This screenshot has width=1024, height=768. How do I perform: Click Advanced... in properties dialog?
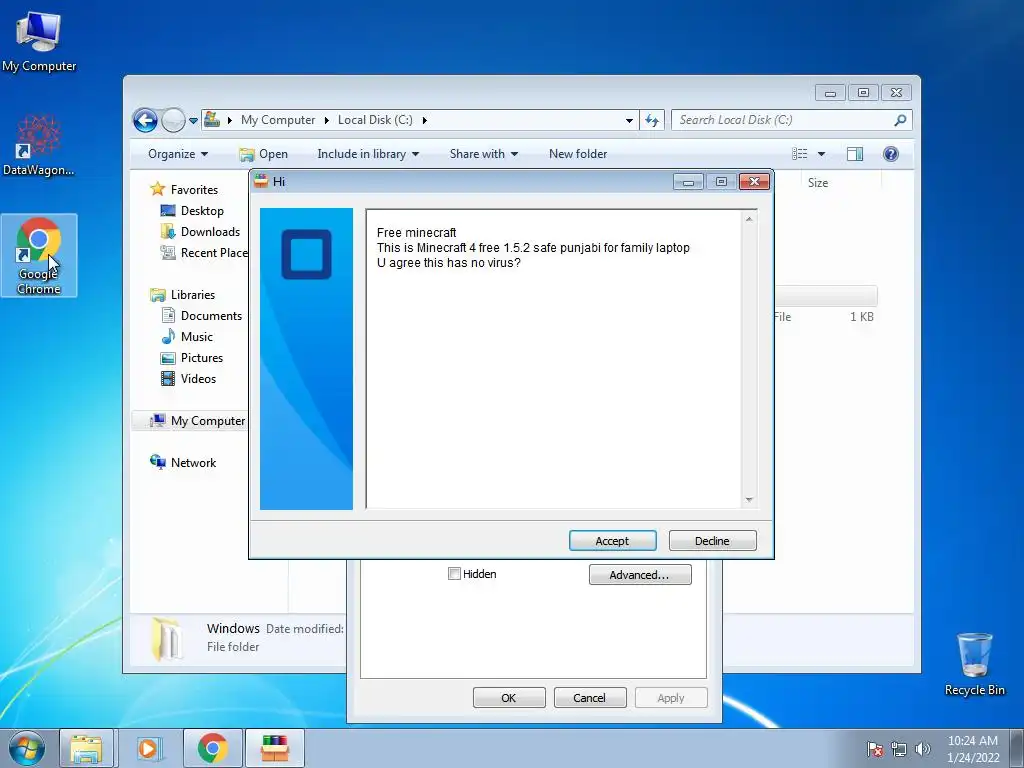(640, 575)
